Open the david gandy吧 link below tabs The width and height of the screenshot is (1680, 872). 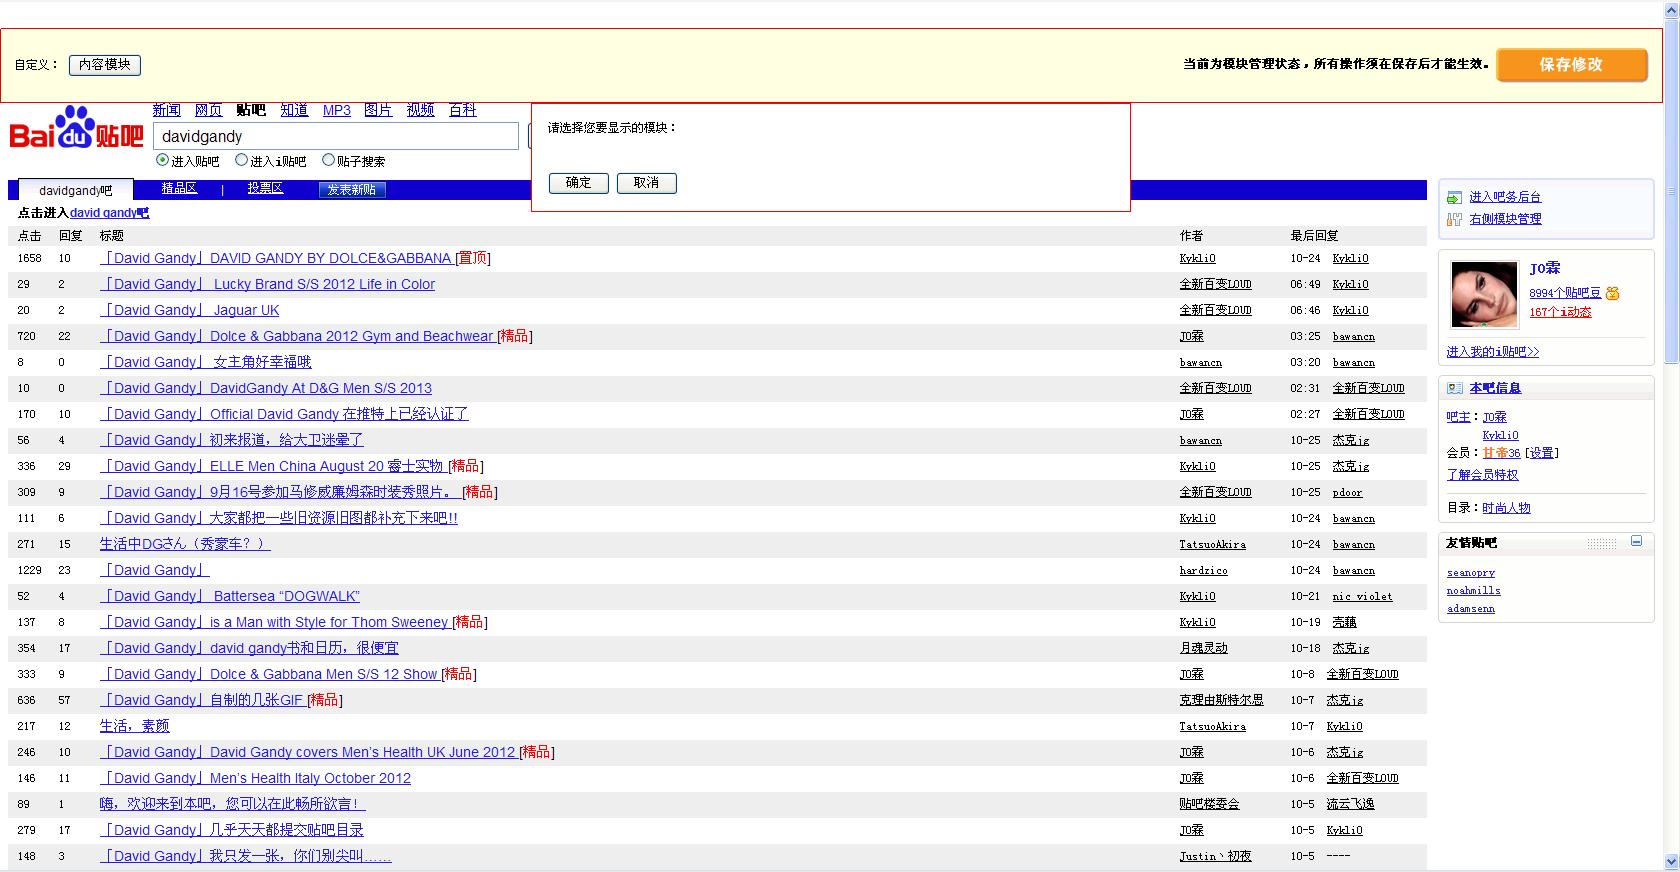(x=109, y=213)
